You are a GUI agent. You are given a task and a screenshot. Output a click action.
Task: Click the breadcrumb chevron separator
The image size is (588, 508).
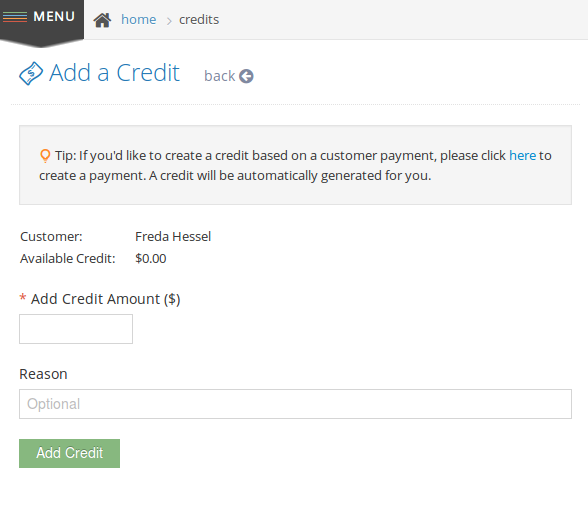coord(169,21)
